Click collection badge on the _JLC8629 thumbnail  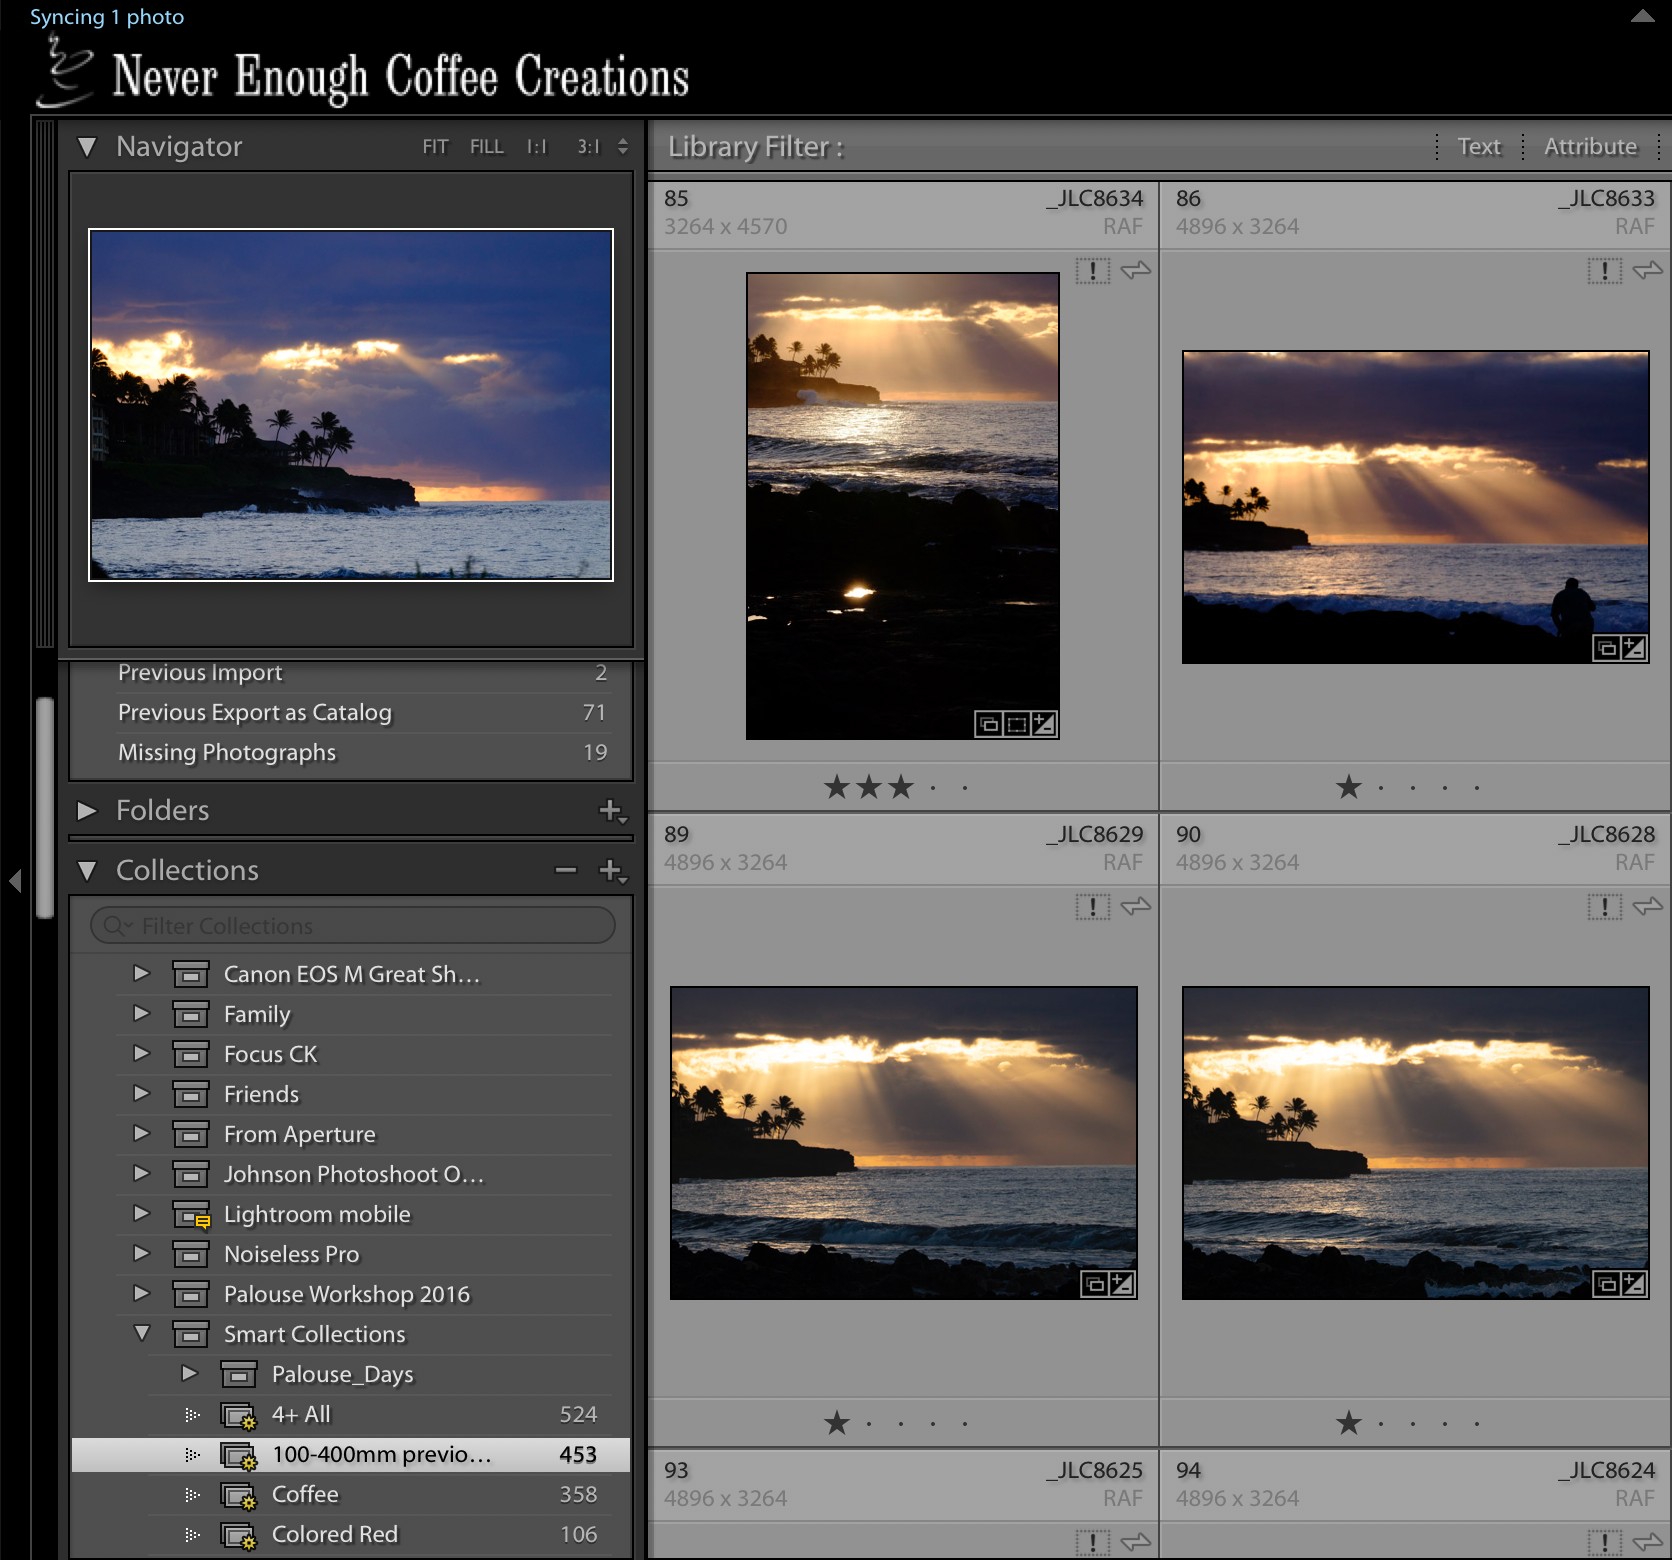(x=1095, y=1284)
